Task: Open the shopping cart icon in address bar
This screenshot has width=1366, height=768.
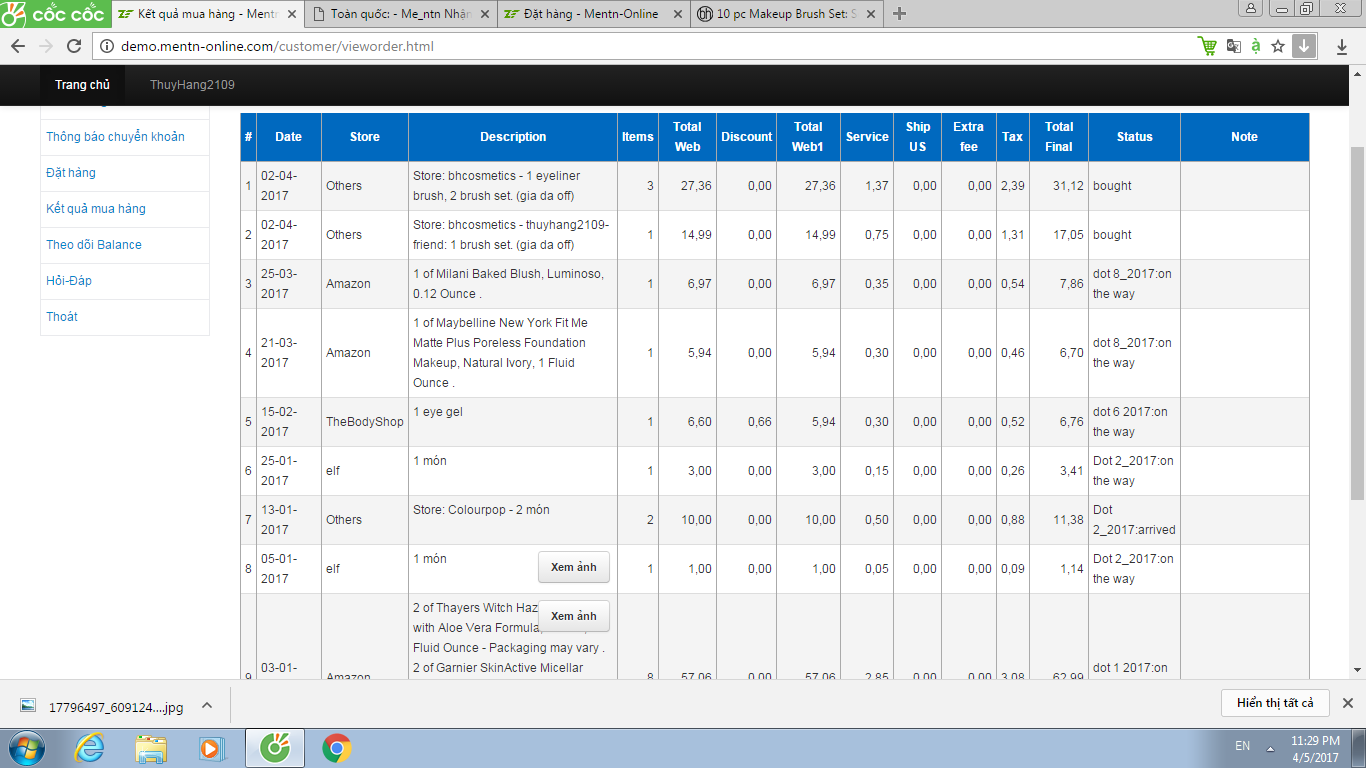Action: point(1208,46)
